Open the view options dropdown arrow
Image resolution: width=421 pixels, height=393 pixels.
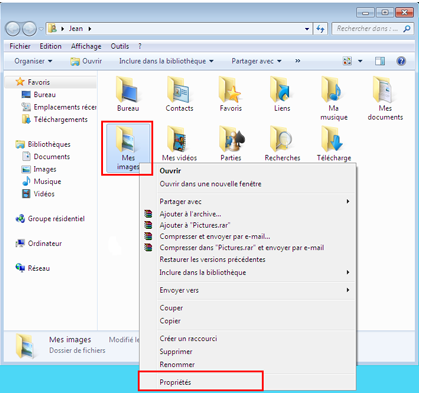tap(360, 61)
